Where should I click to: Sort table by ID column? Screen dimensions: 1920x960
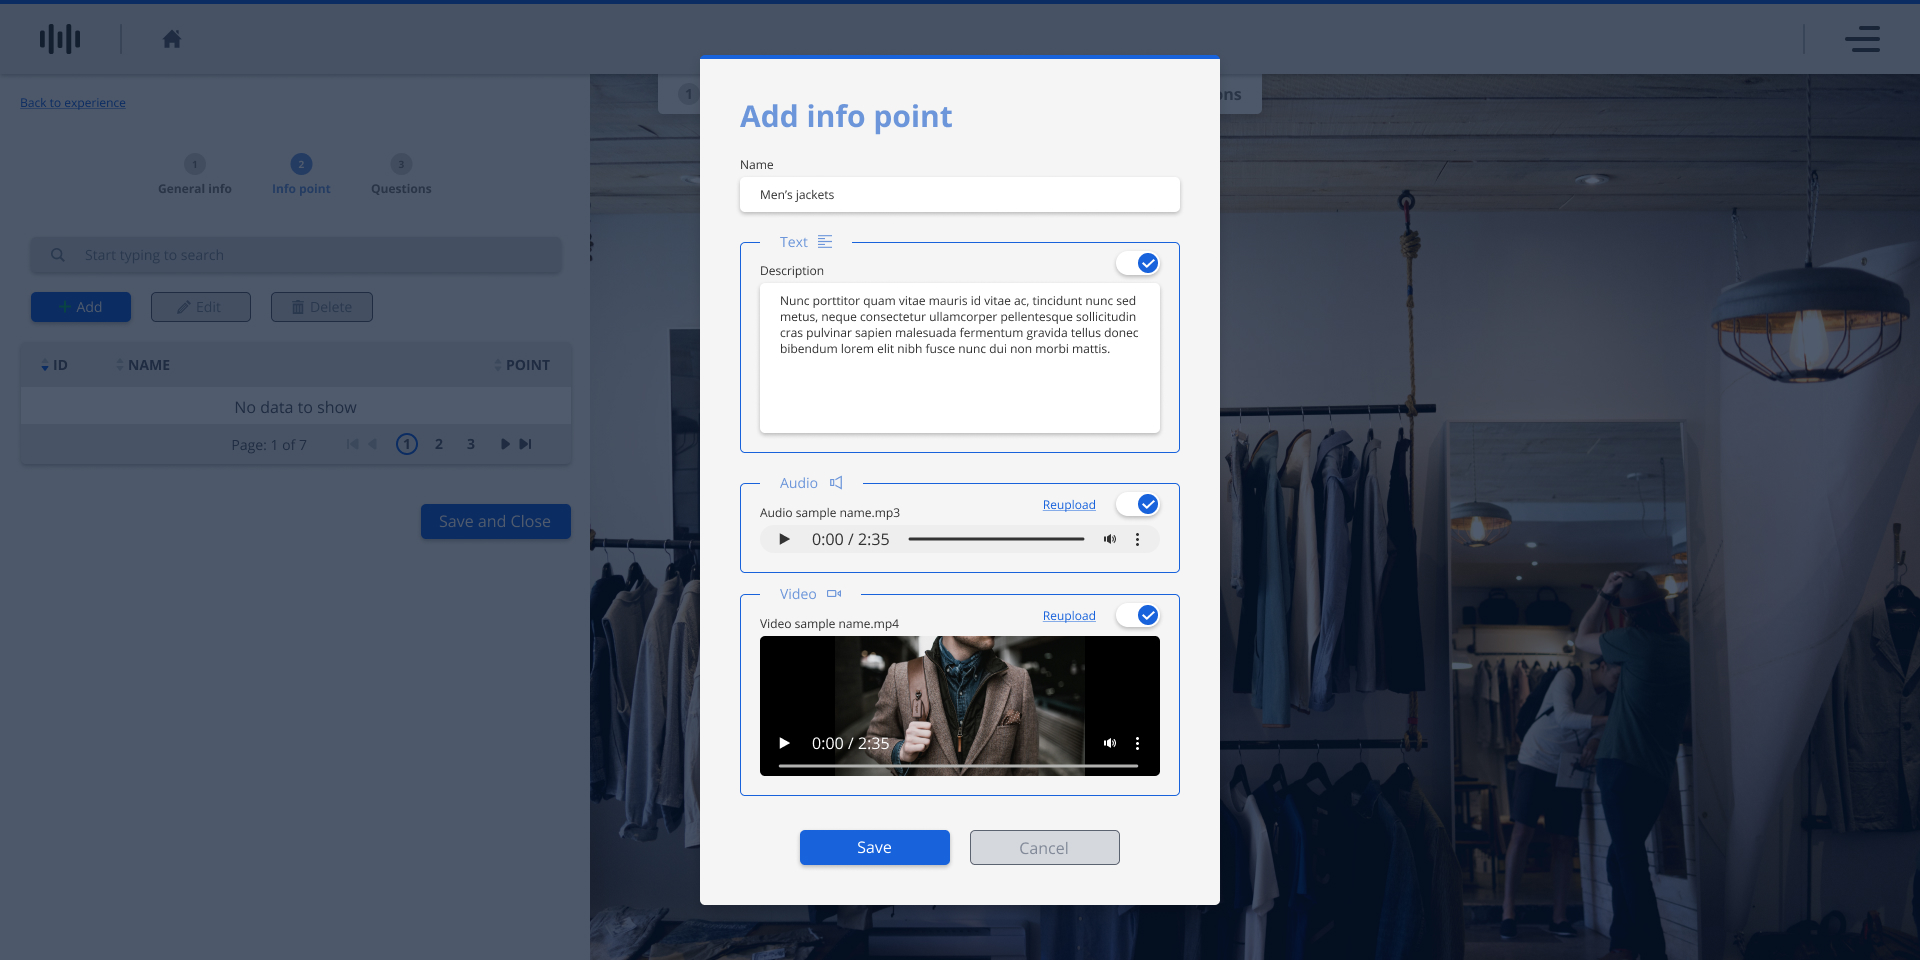coord(54,365)
